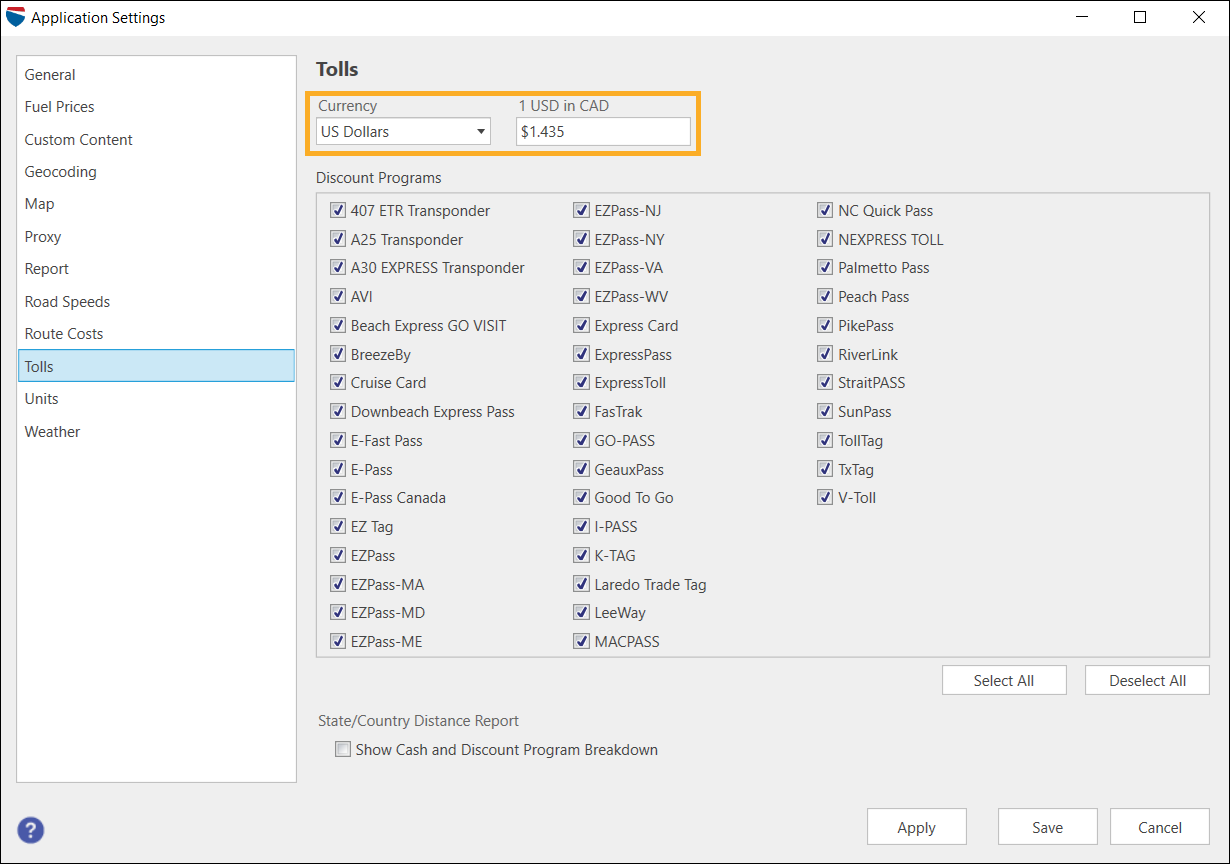Uncheck the Peach Pass option
Screen dimensions: 1230x864
825,296
